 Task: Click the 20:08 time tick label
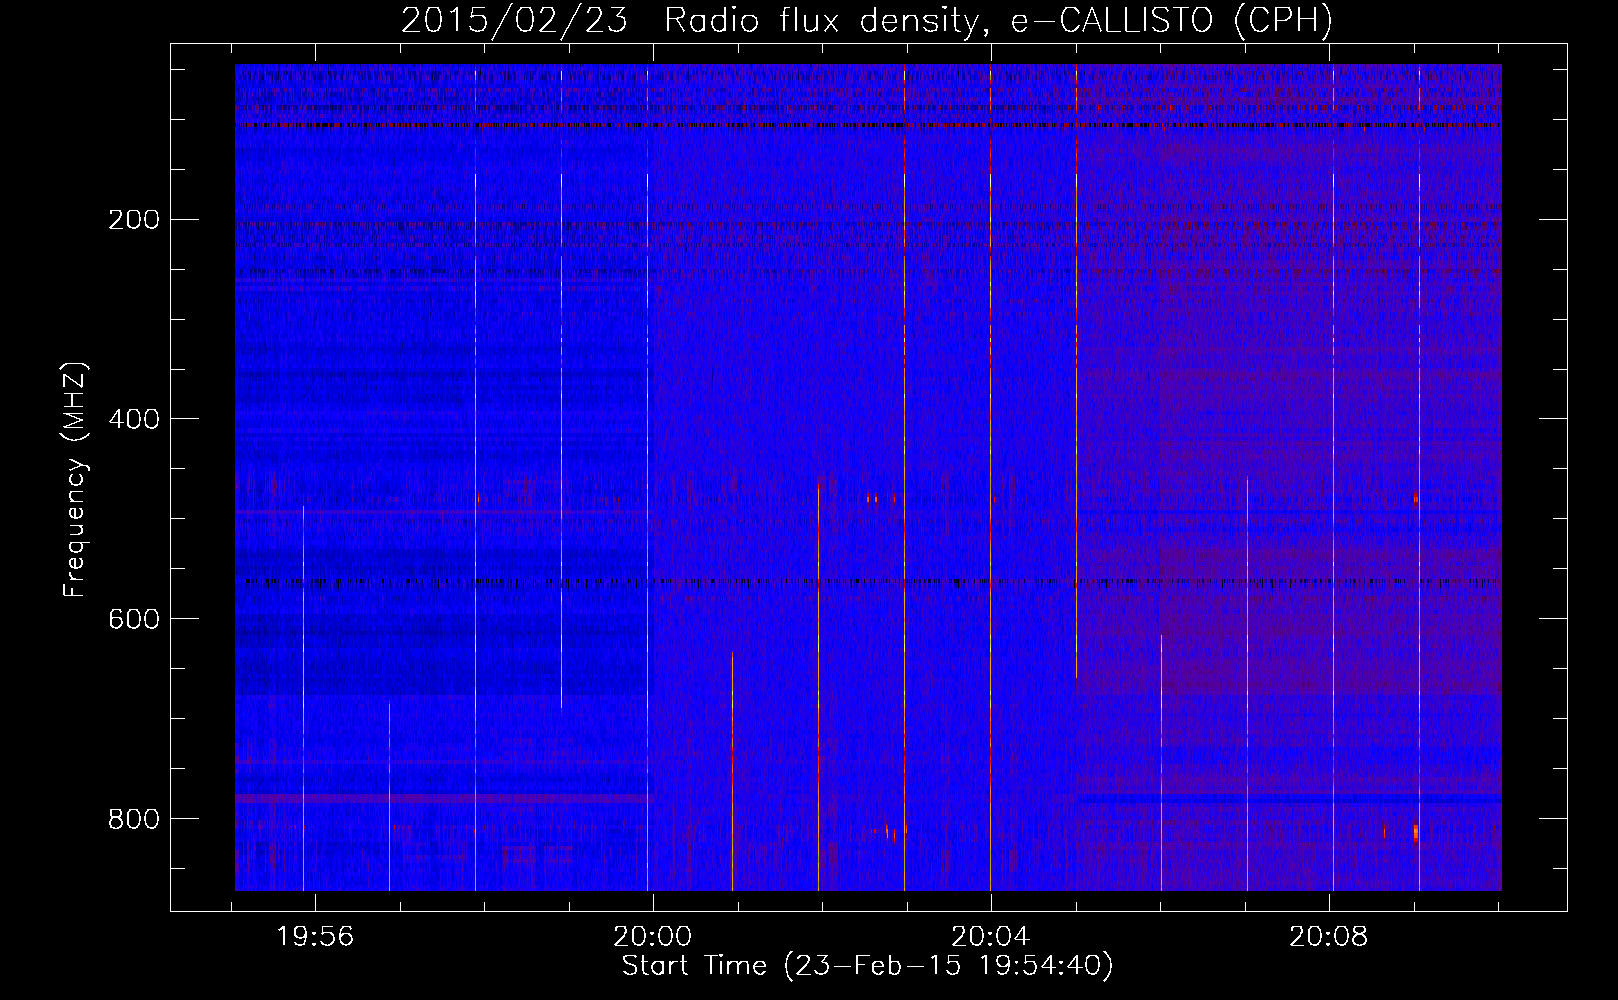point(1329,937)
